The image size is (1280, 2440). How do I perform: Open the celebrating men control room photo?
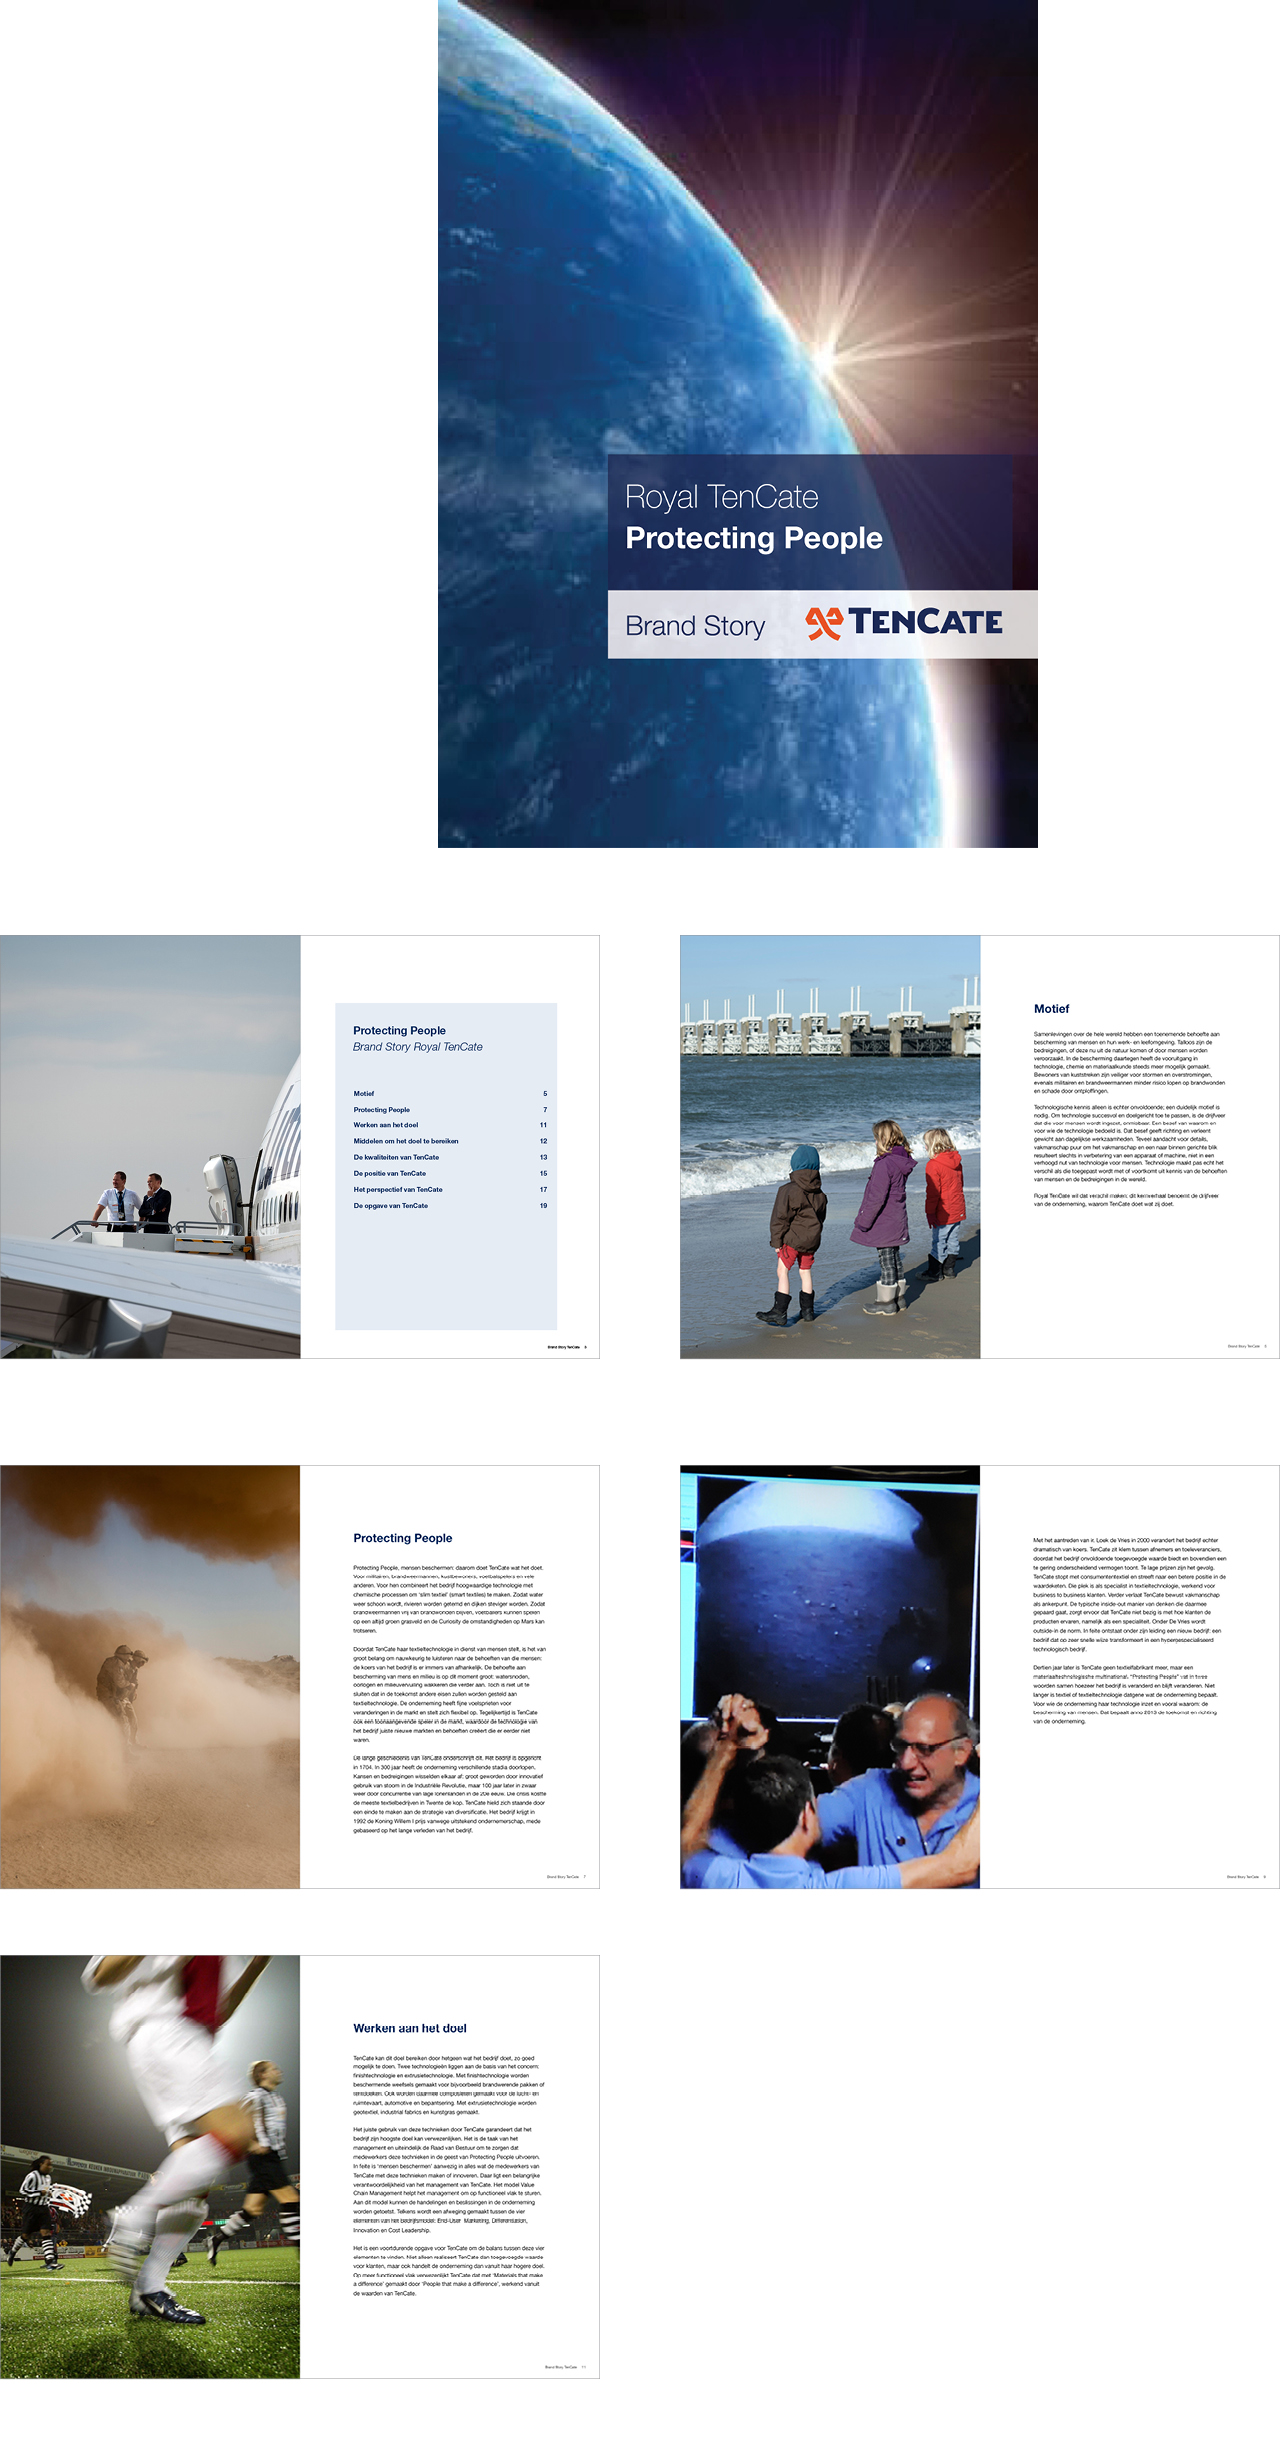pyautogui.click(x=830, y=1677)
